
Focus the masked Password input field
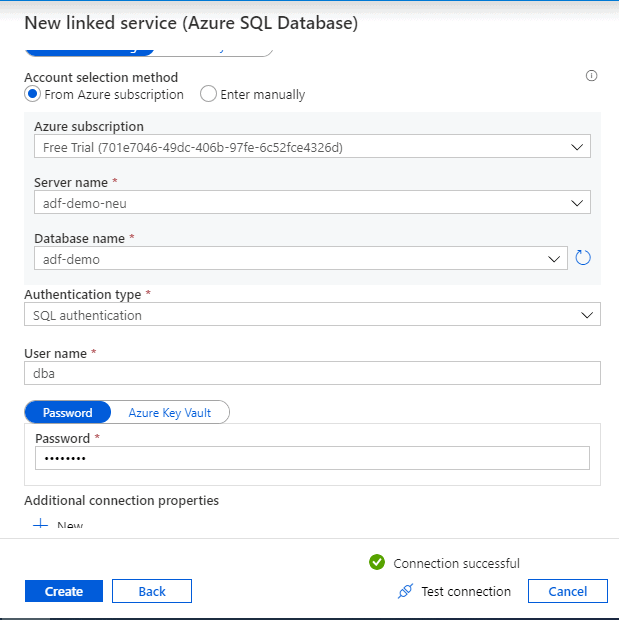click(312, 458)
